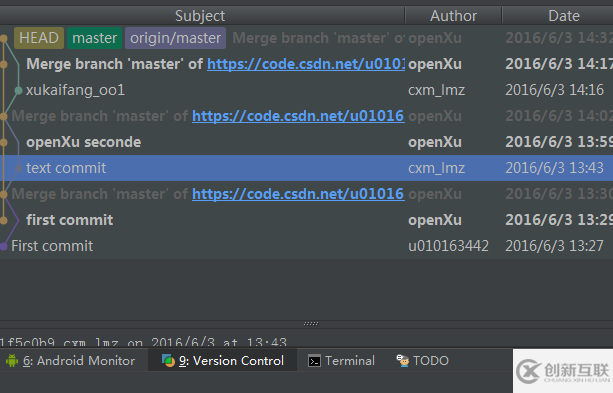This screenshot has width=613, height=393.
Task: Click the green master branch label
Action: point(95,38)
